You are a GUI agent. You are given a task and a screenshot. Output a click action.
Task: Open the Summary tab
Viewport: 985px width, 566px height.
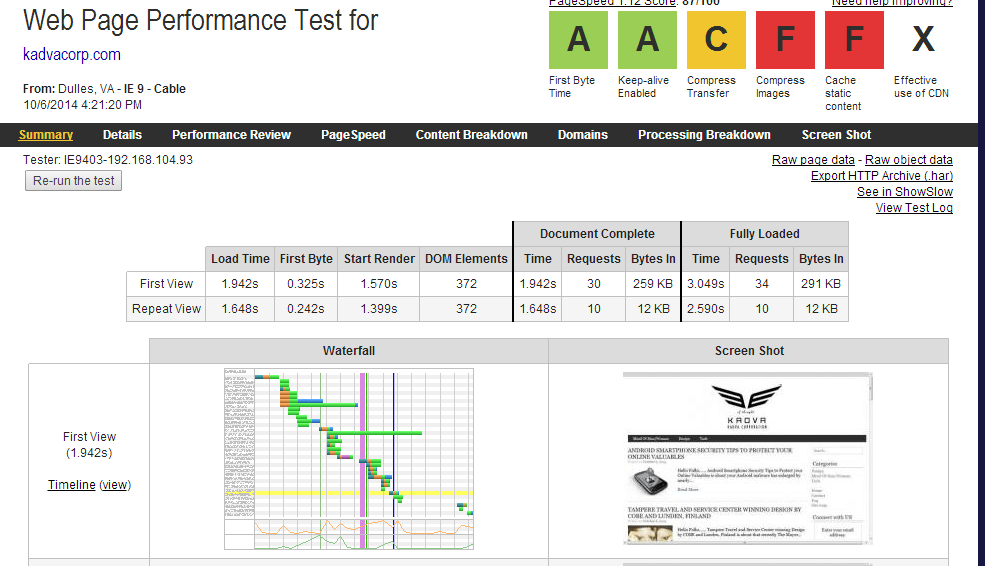[46, 134]
